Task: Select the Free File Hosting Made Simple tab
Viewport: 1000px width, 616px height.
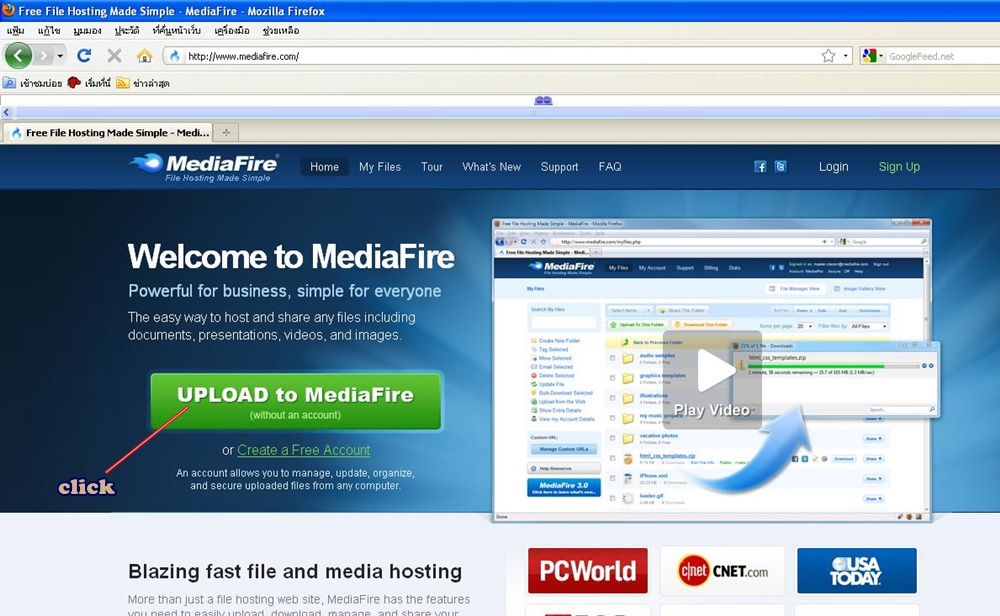Action: pos(108,133)
